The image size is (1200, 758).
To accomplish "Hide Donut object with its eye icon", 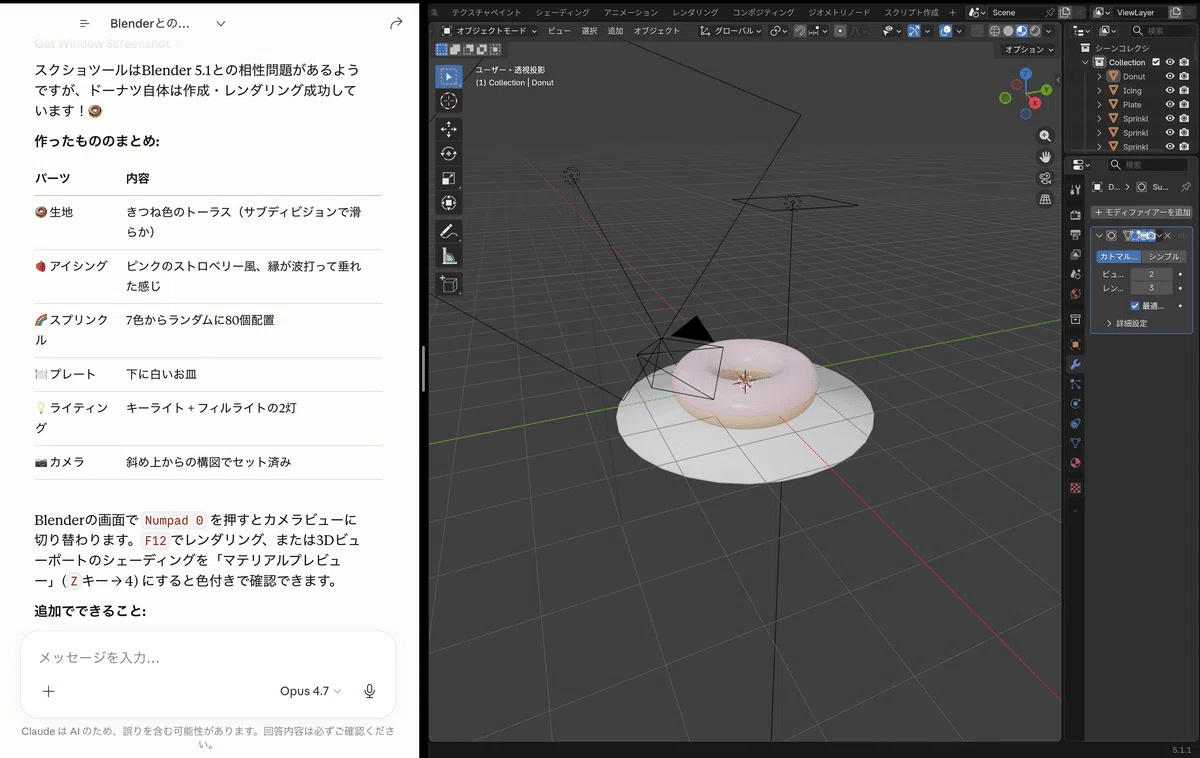I will tap(1170, 76).
